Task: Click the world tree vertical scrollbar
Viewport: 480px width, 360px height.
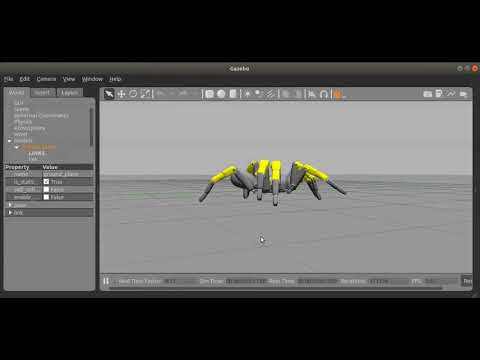Action: (91, 127)
